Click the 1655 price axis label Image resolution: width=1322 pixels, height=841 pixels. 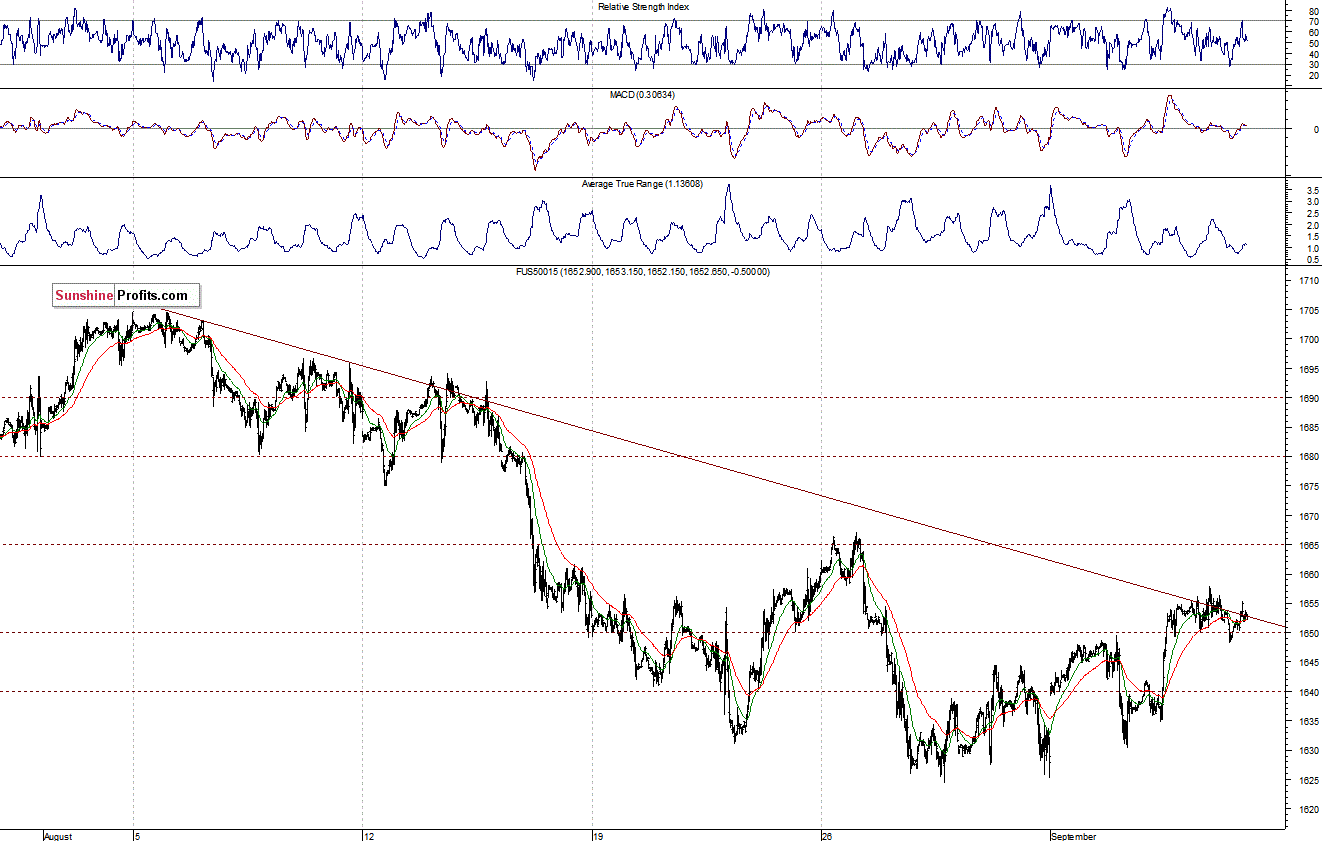[1307, 605]
